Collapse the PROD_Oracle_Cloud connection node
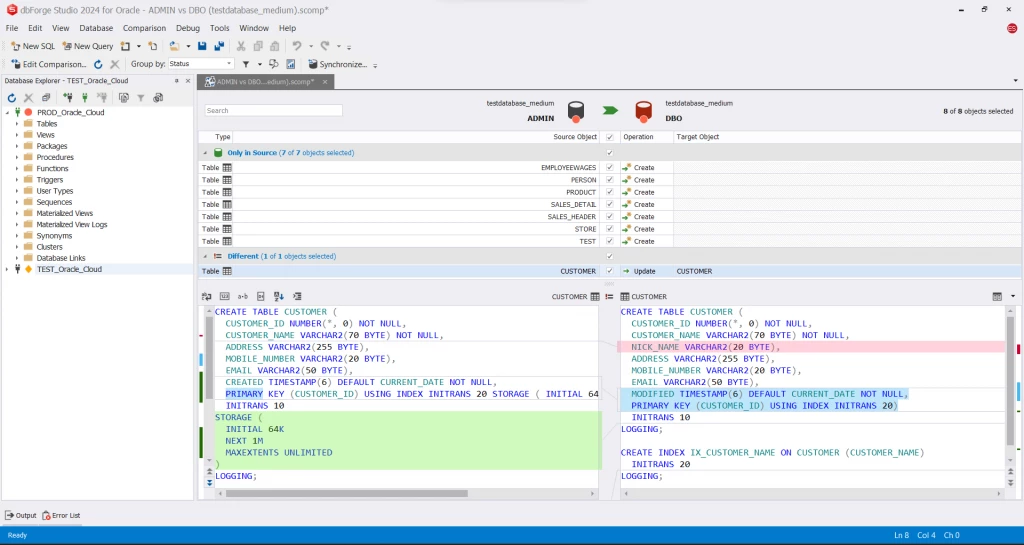This screenshot has width=1024, height=545. coord(7,112)
